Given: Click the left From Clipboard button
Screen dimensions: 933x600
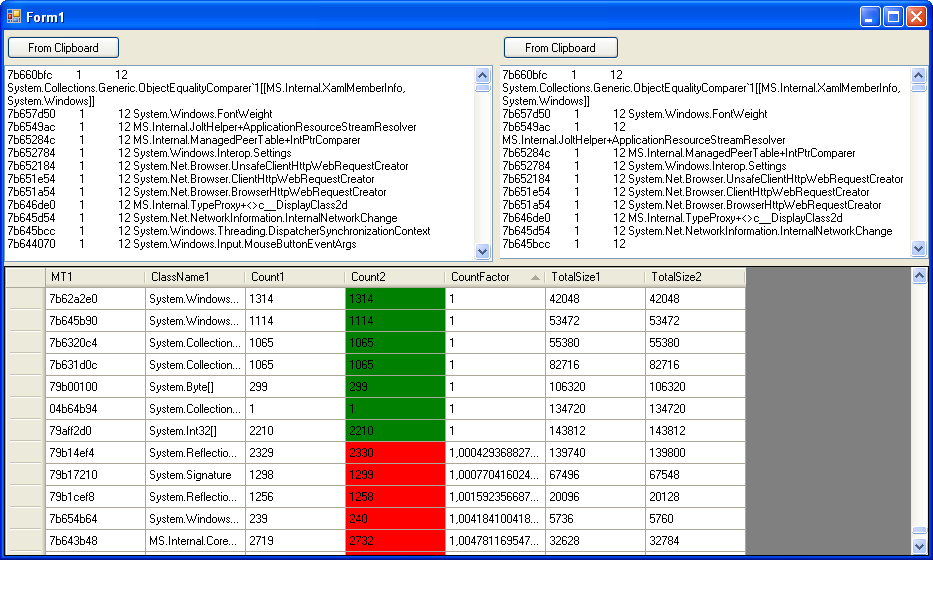Looking at the screenshot, I should [x=63, y=48].
